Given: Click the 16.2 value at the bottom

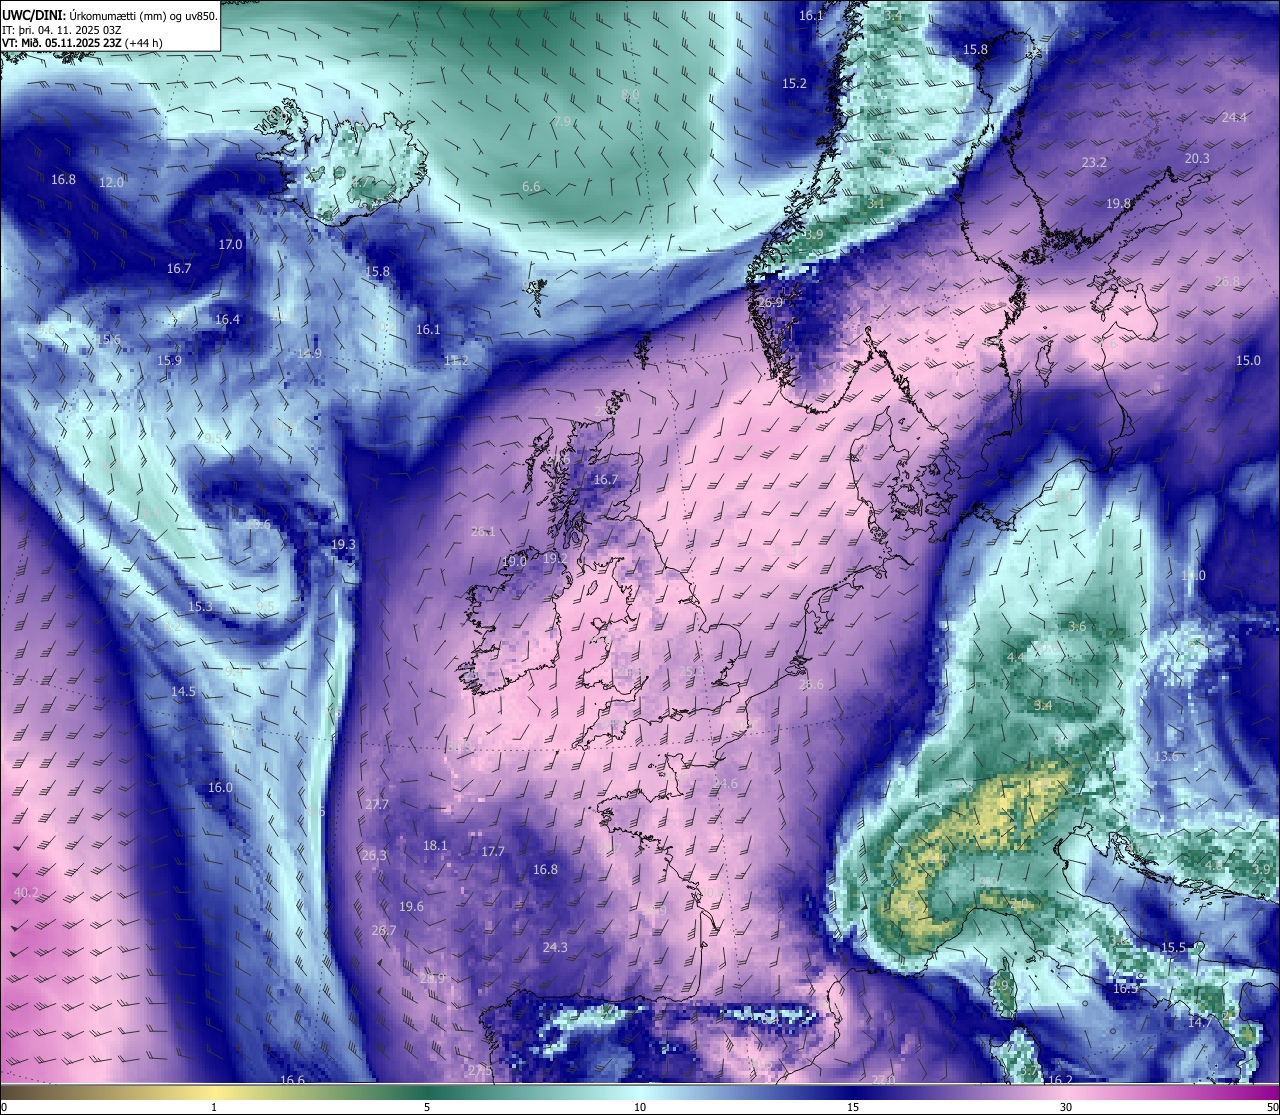Looking at the screenshot, I should click(x=1060, y=1080).
